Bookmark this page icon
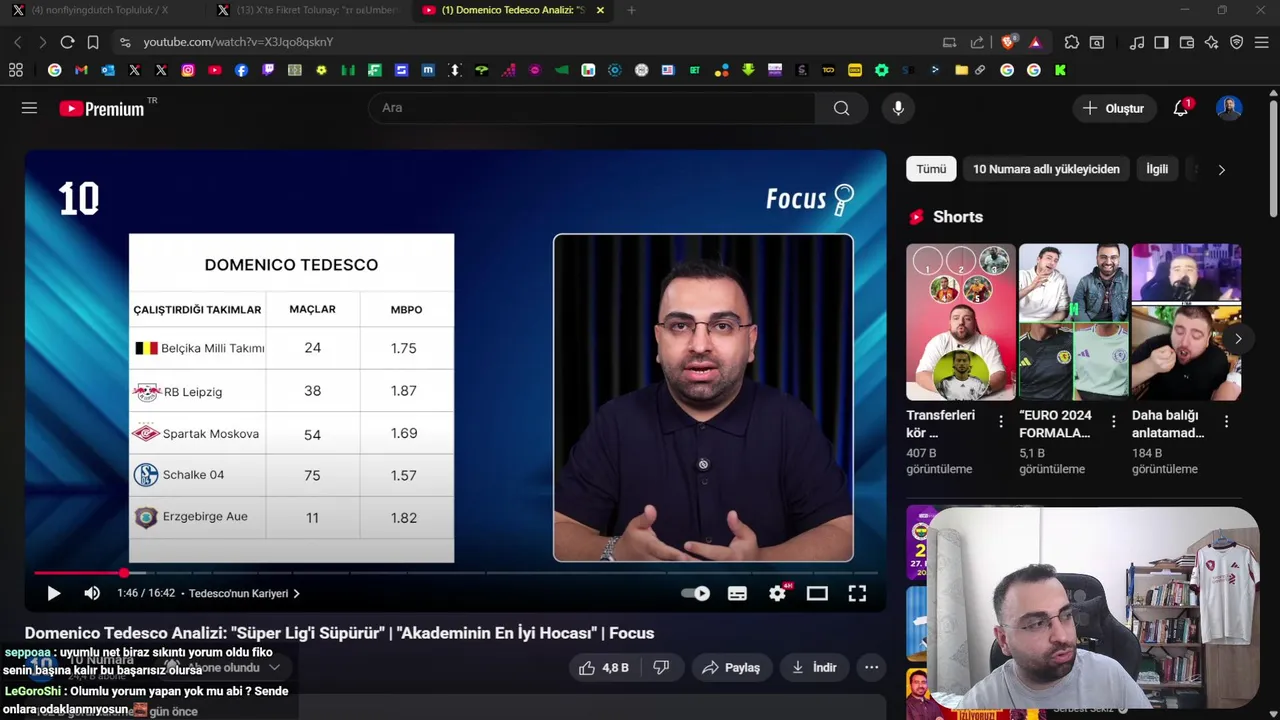1280x720 pixels. 93,42
